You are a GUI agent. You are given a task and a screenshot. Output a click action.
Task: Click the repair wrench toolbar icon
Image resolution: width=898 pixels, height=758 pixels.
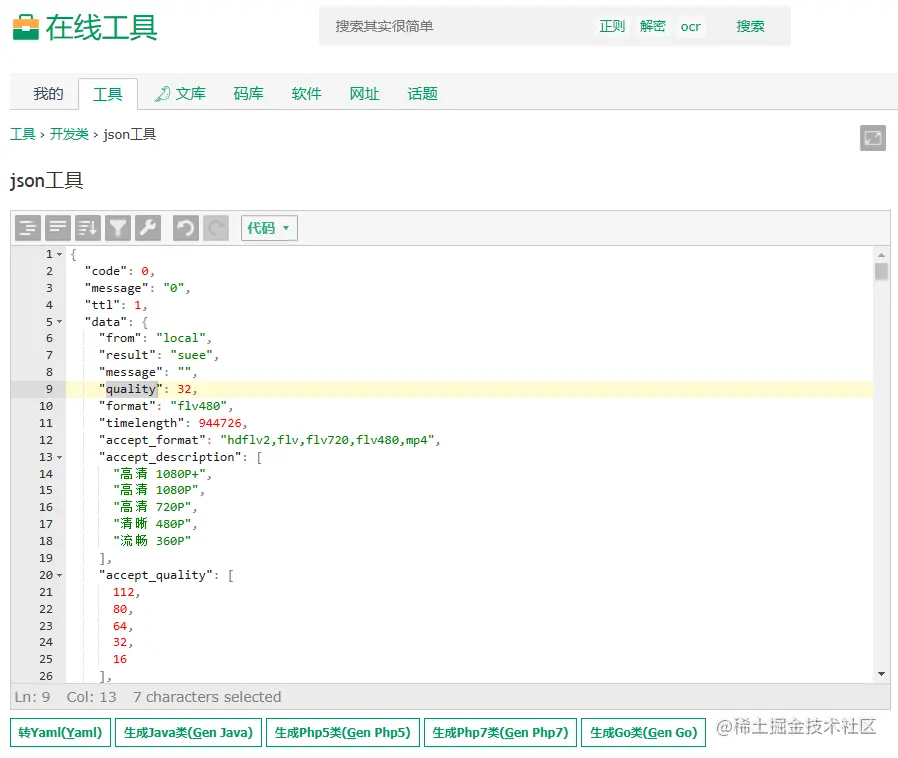148,228
